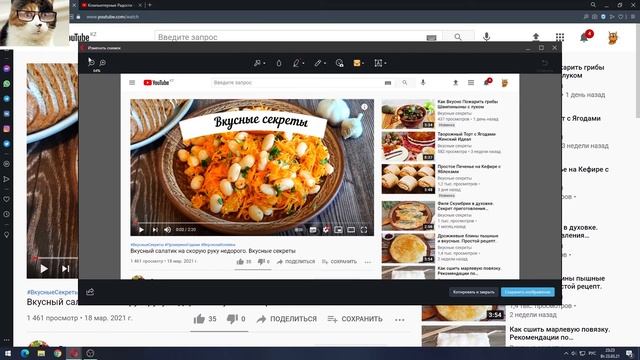Open Text tool options dropdown
Screen dimensions: 640x360
click(385, 63)
